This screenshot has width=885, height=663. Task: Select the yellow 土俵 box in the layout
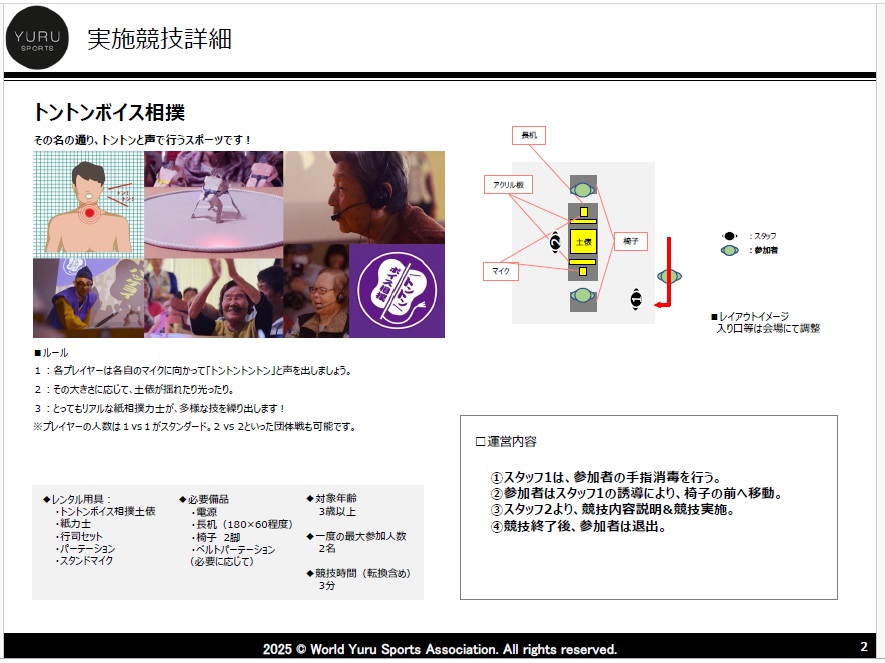[582, 243]
